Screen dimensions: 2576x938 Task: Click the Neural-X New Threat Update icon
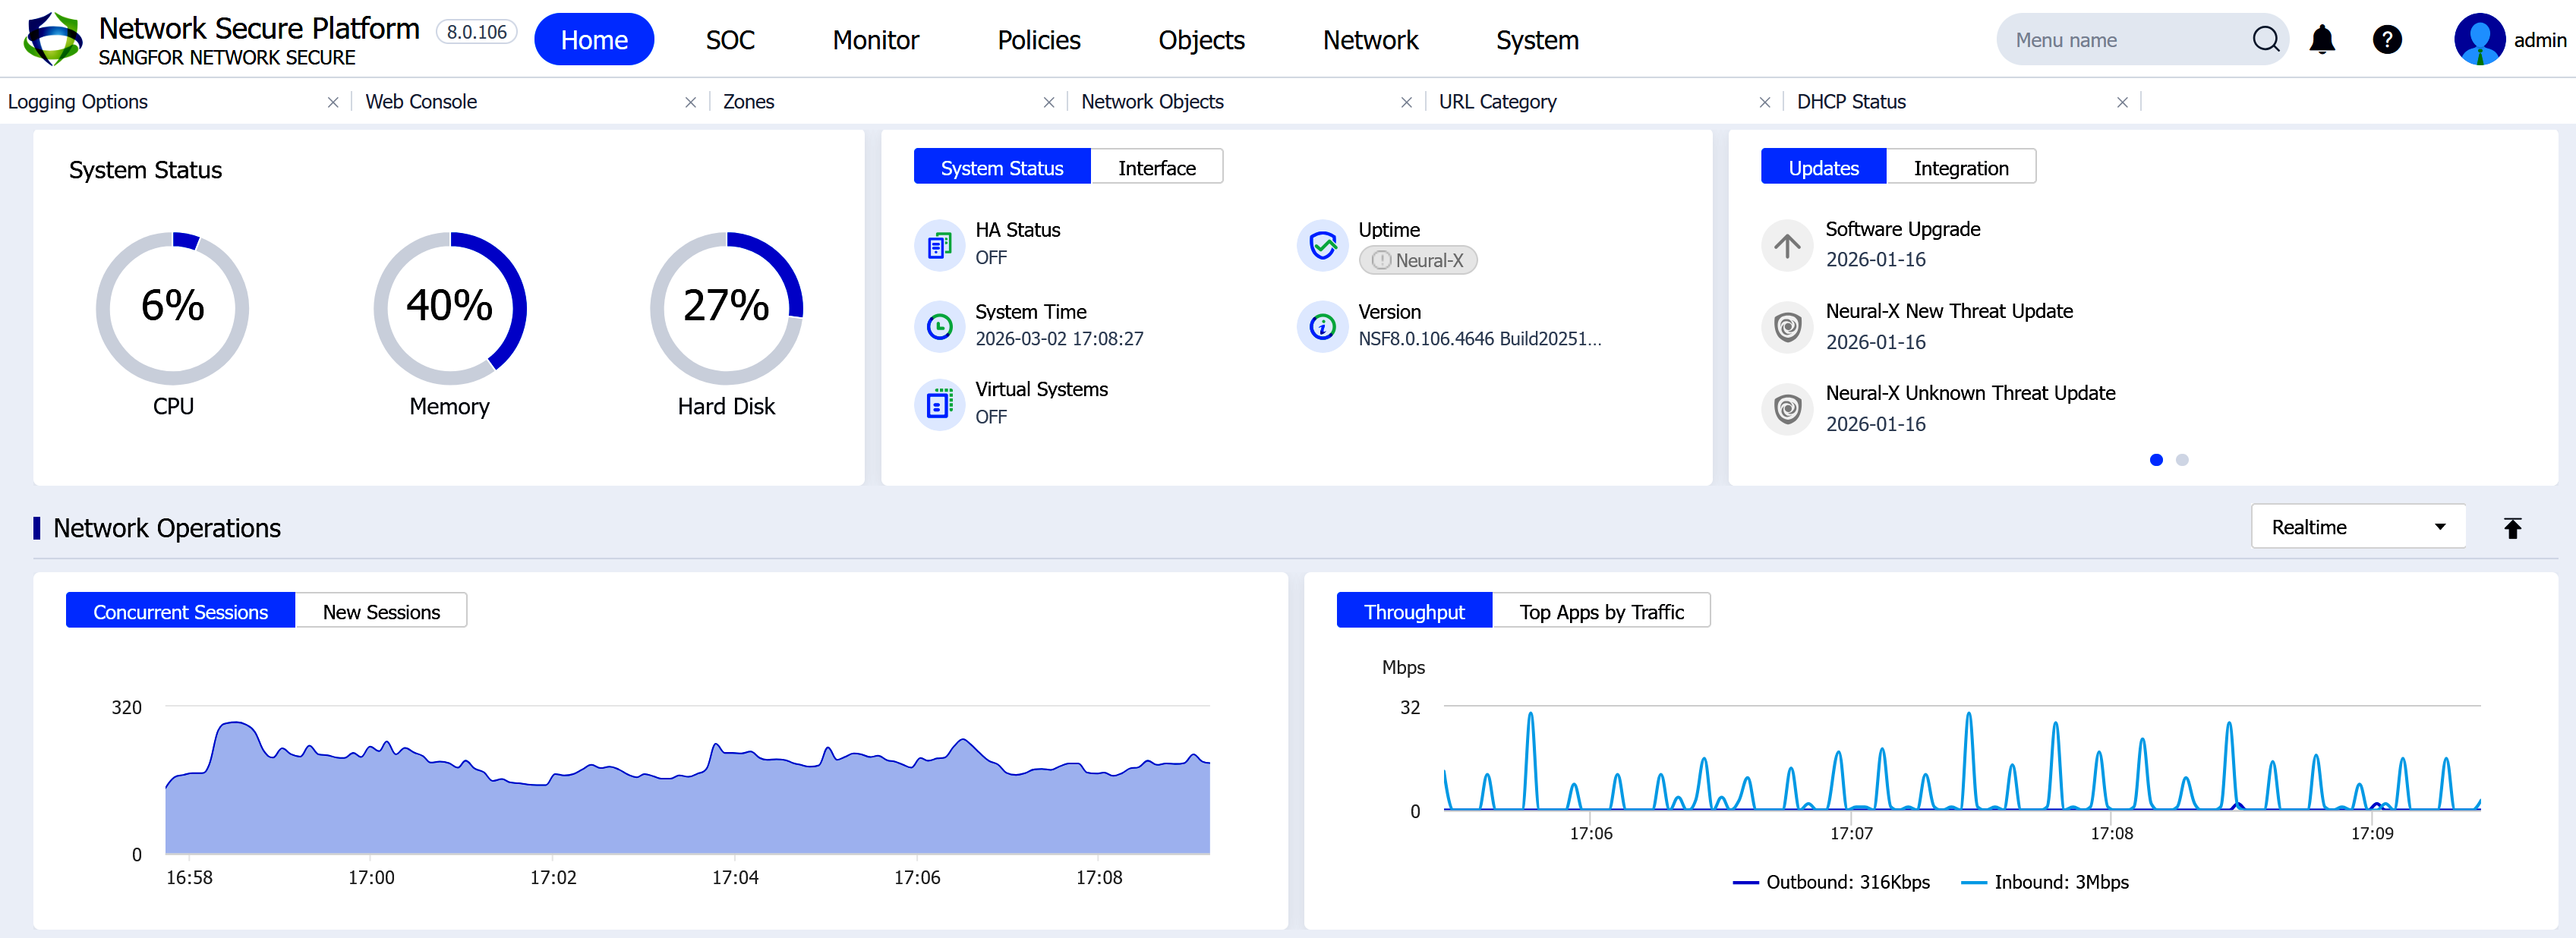click(x=1787, y=327)
